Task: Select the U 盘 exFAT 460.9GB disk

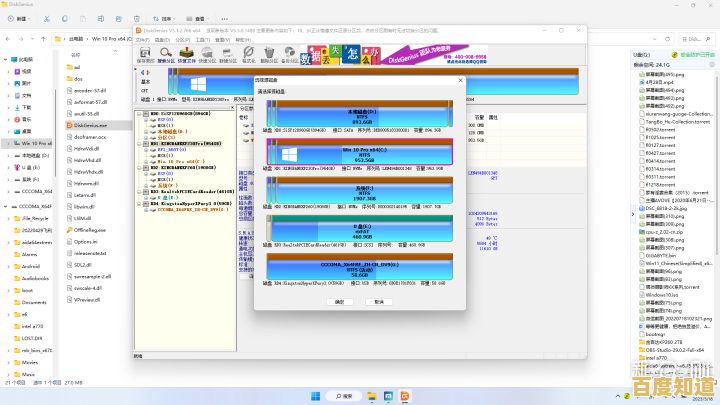Action: pyautogui.click(x=360, y=230)
